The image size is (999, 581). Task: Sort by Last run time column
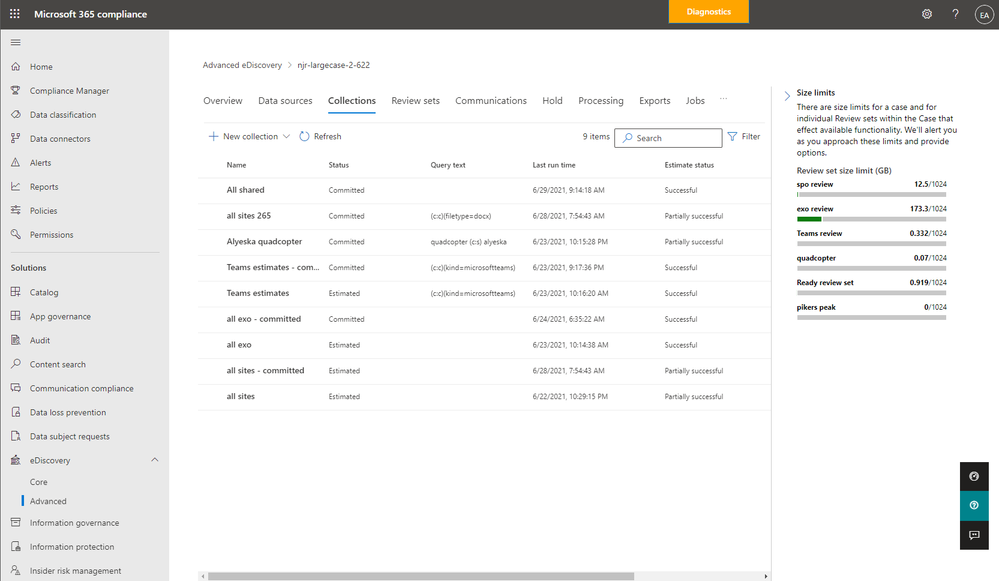tap(554, 165)
